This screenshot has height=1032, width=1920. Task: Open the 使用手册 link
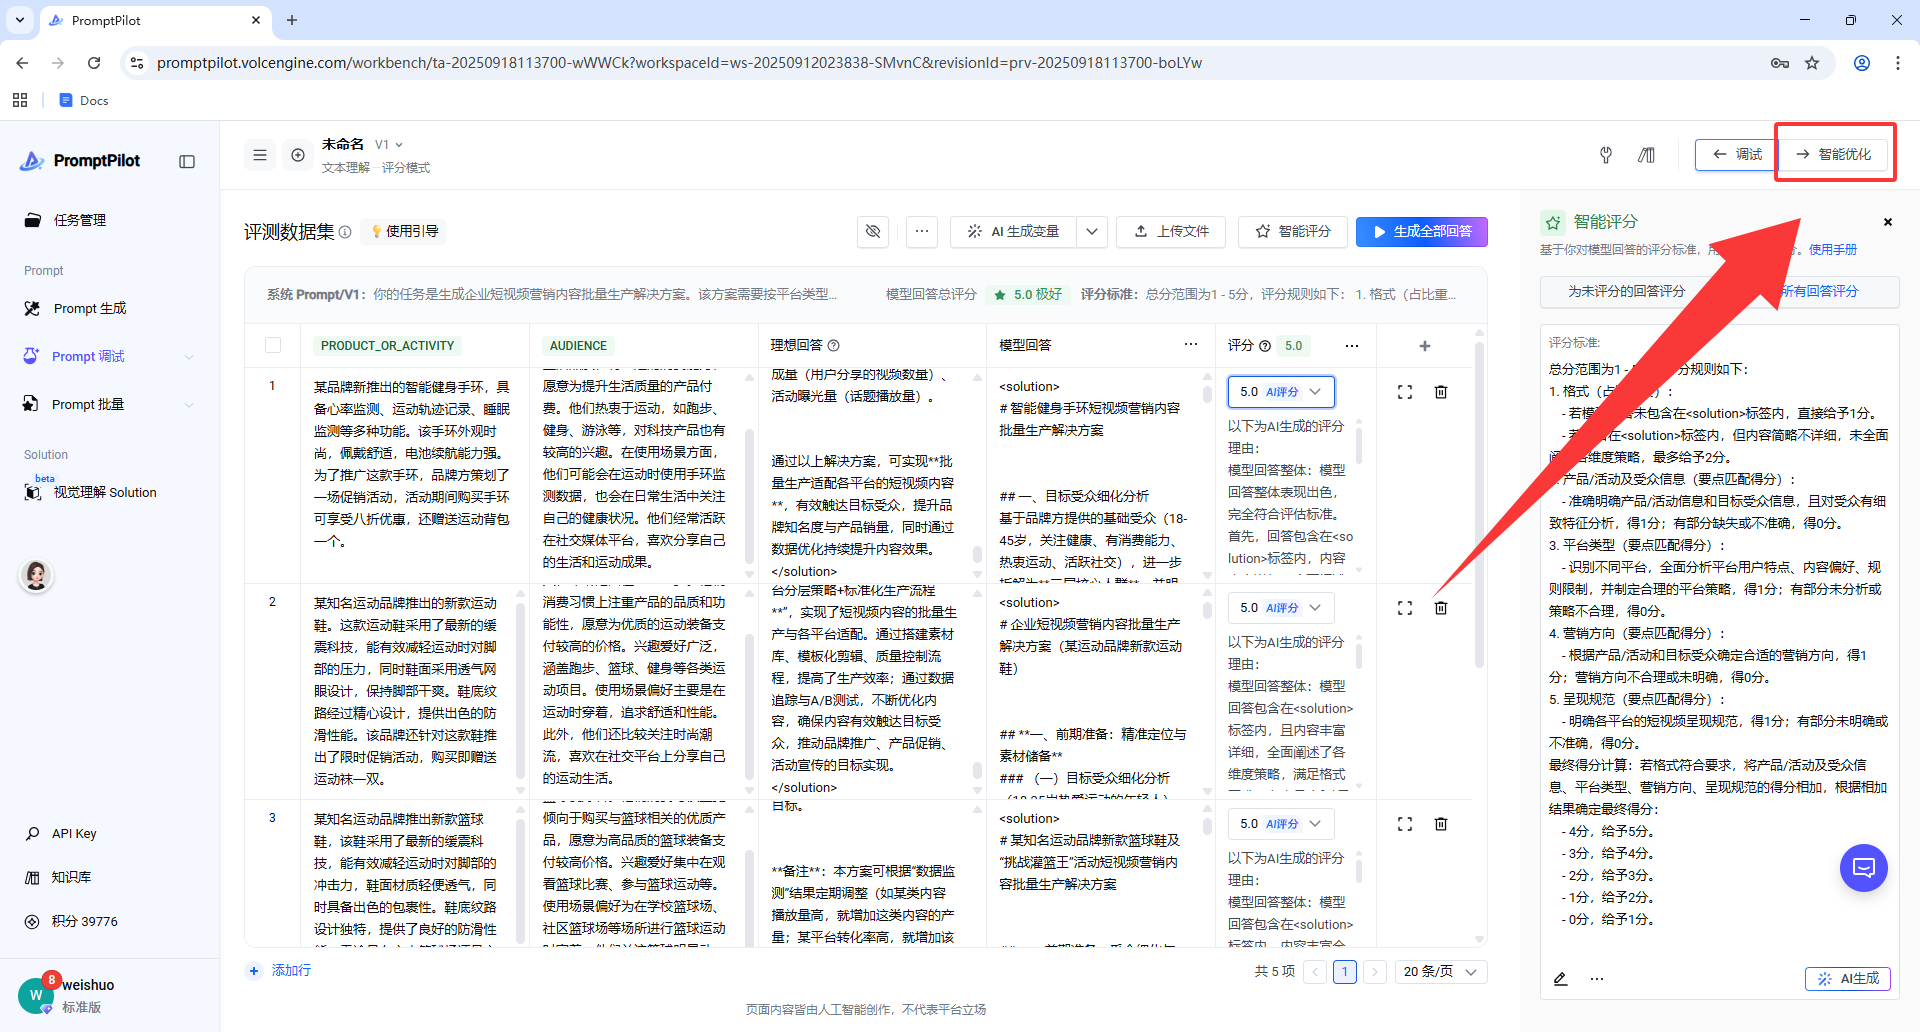pos(1832,250)
